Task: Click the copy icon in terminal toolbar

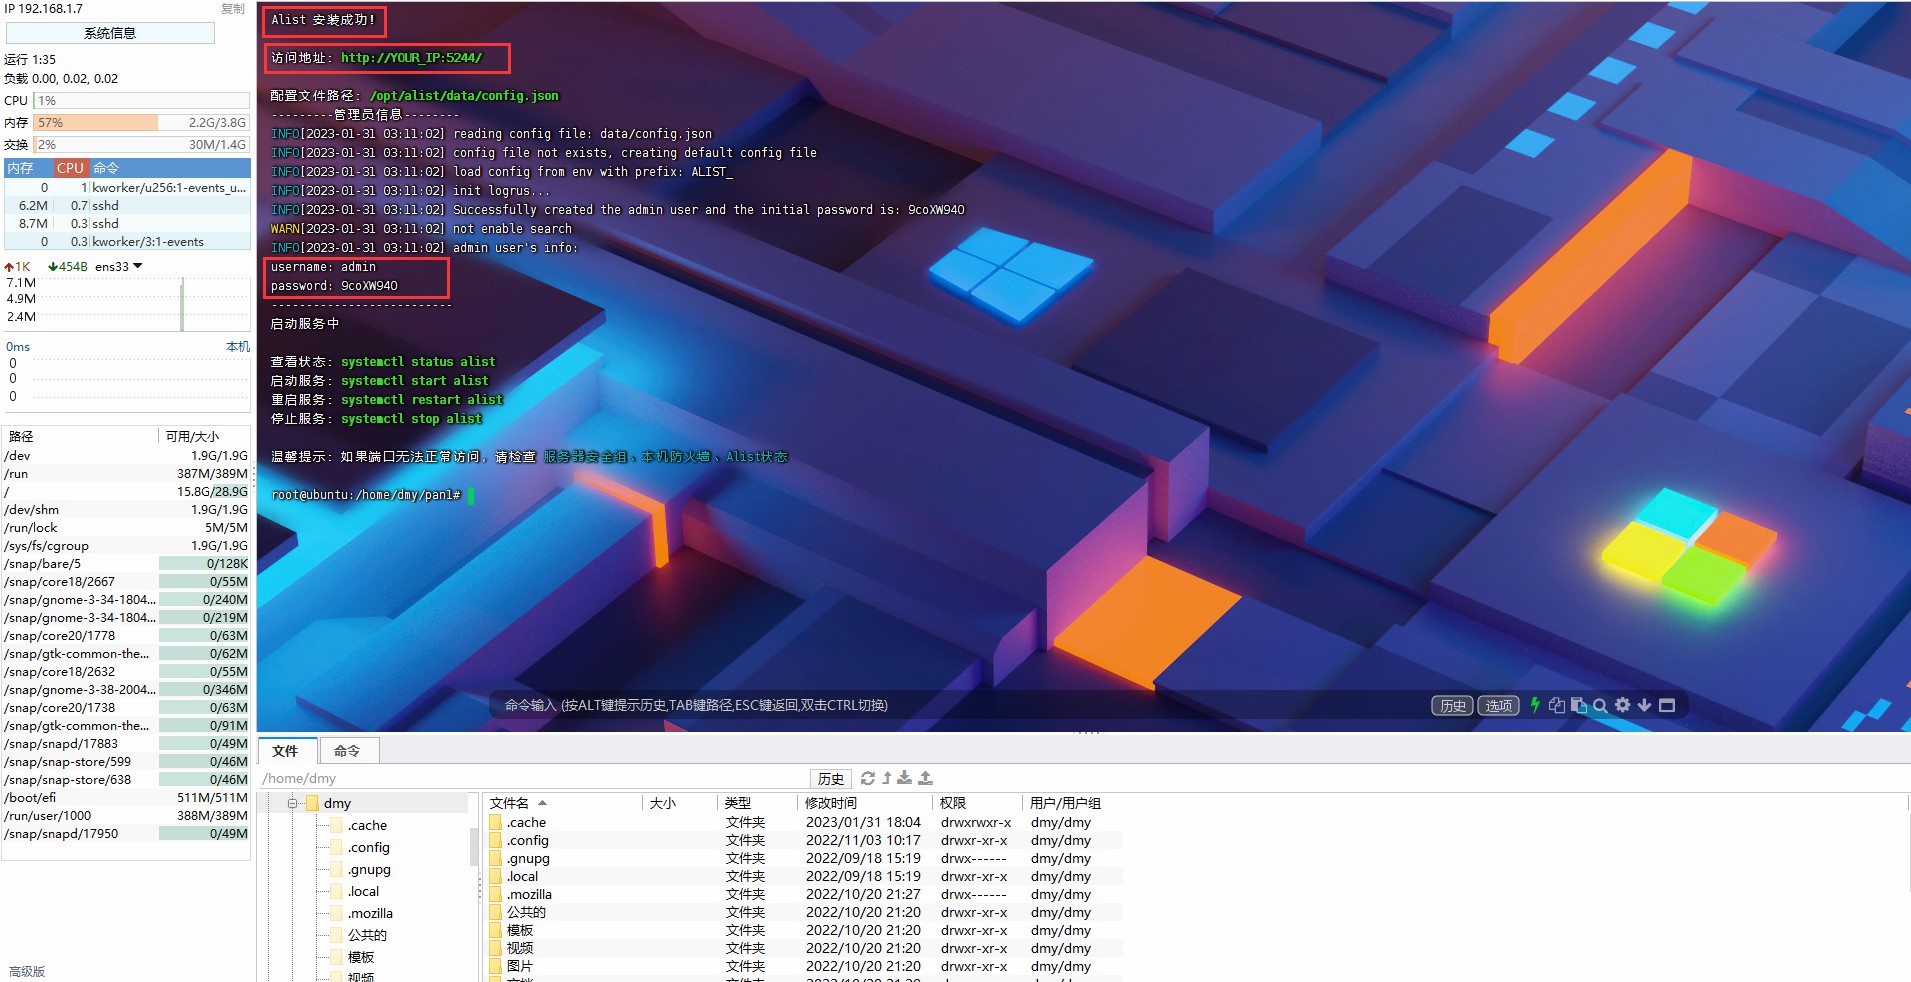Action: coord(1557,705)
